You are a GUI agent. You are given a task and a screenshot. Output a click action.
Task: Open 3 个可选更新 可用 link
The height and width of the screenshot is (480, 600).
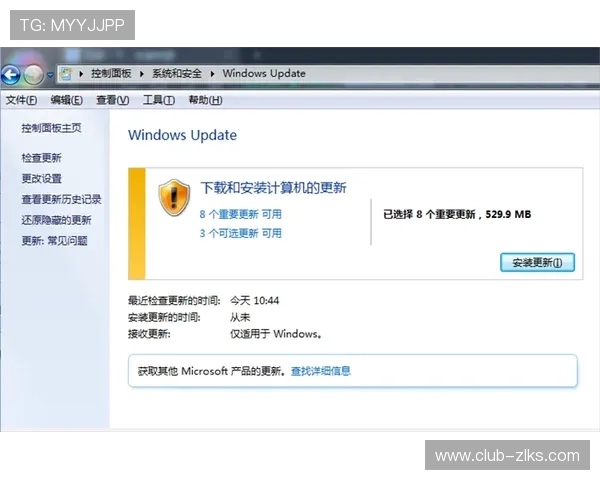tap(240, 233)
